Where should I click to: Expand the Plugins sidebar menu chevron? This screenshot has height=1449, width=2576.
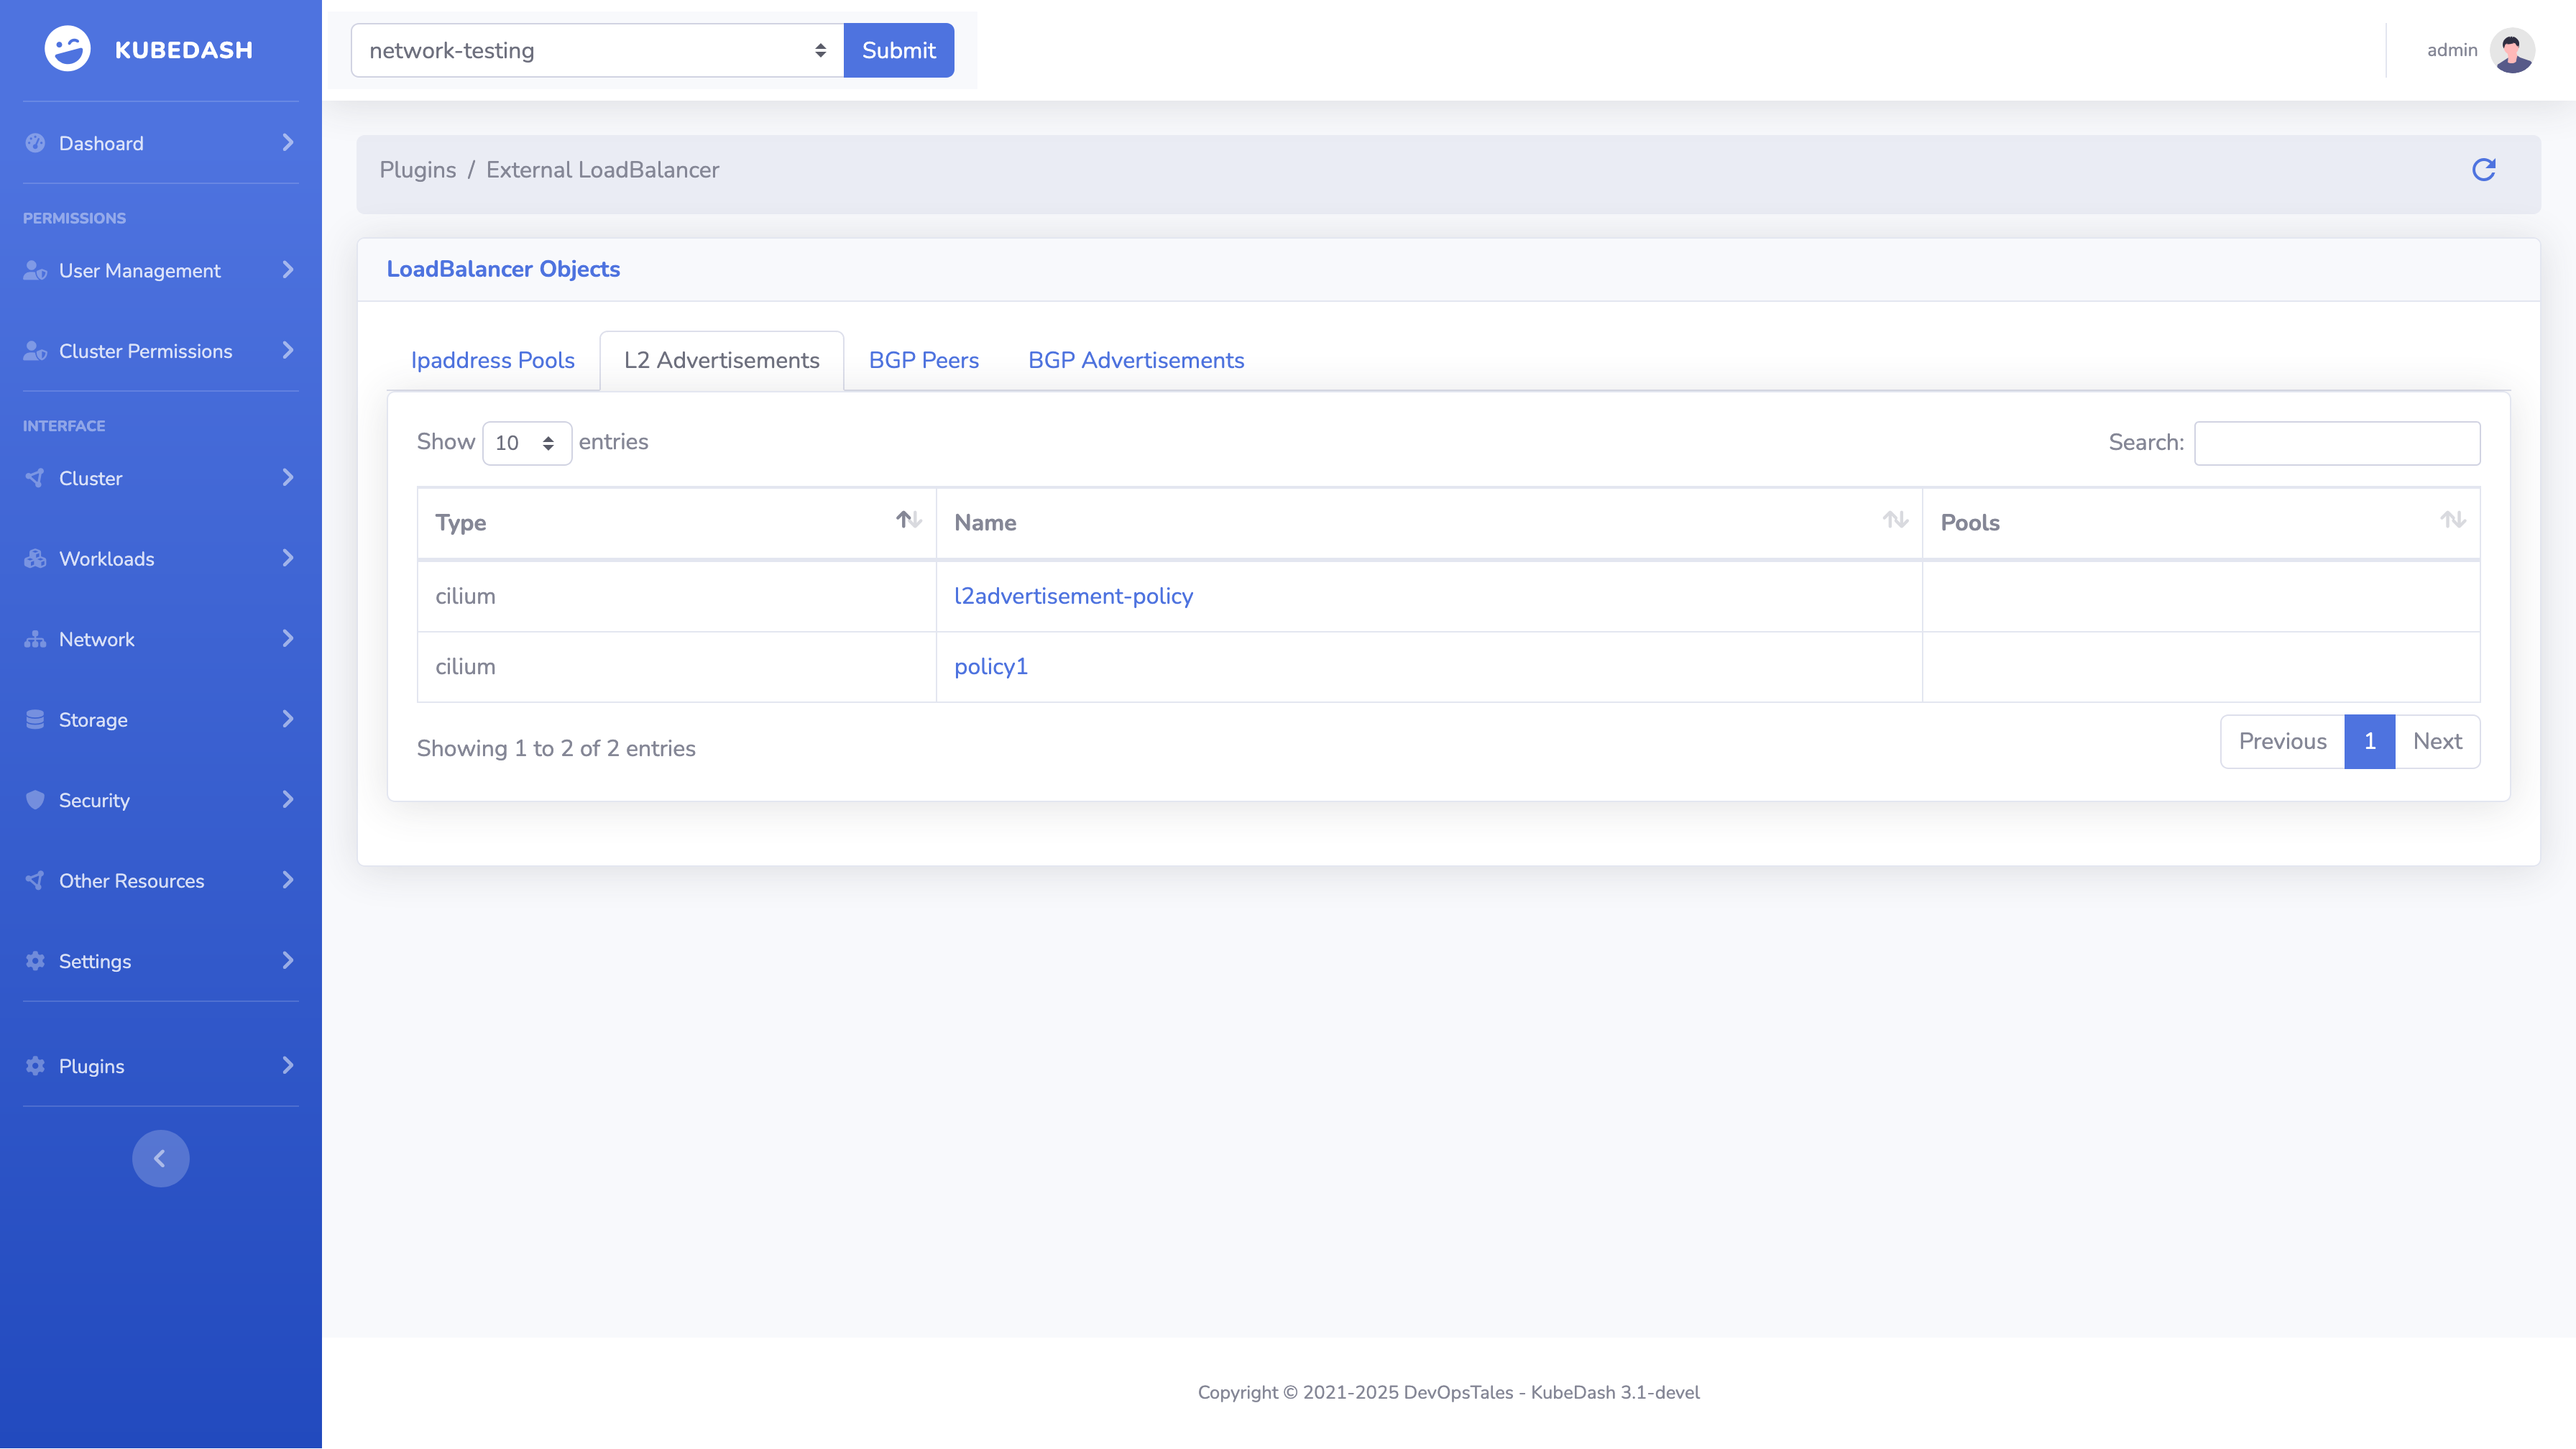pyautogui.click(x=288, y=1065)
